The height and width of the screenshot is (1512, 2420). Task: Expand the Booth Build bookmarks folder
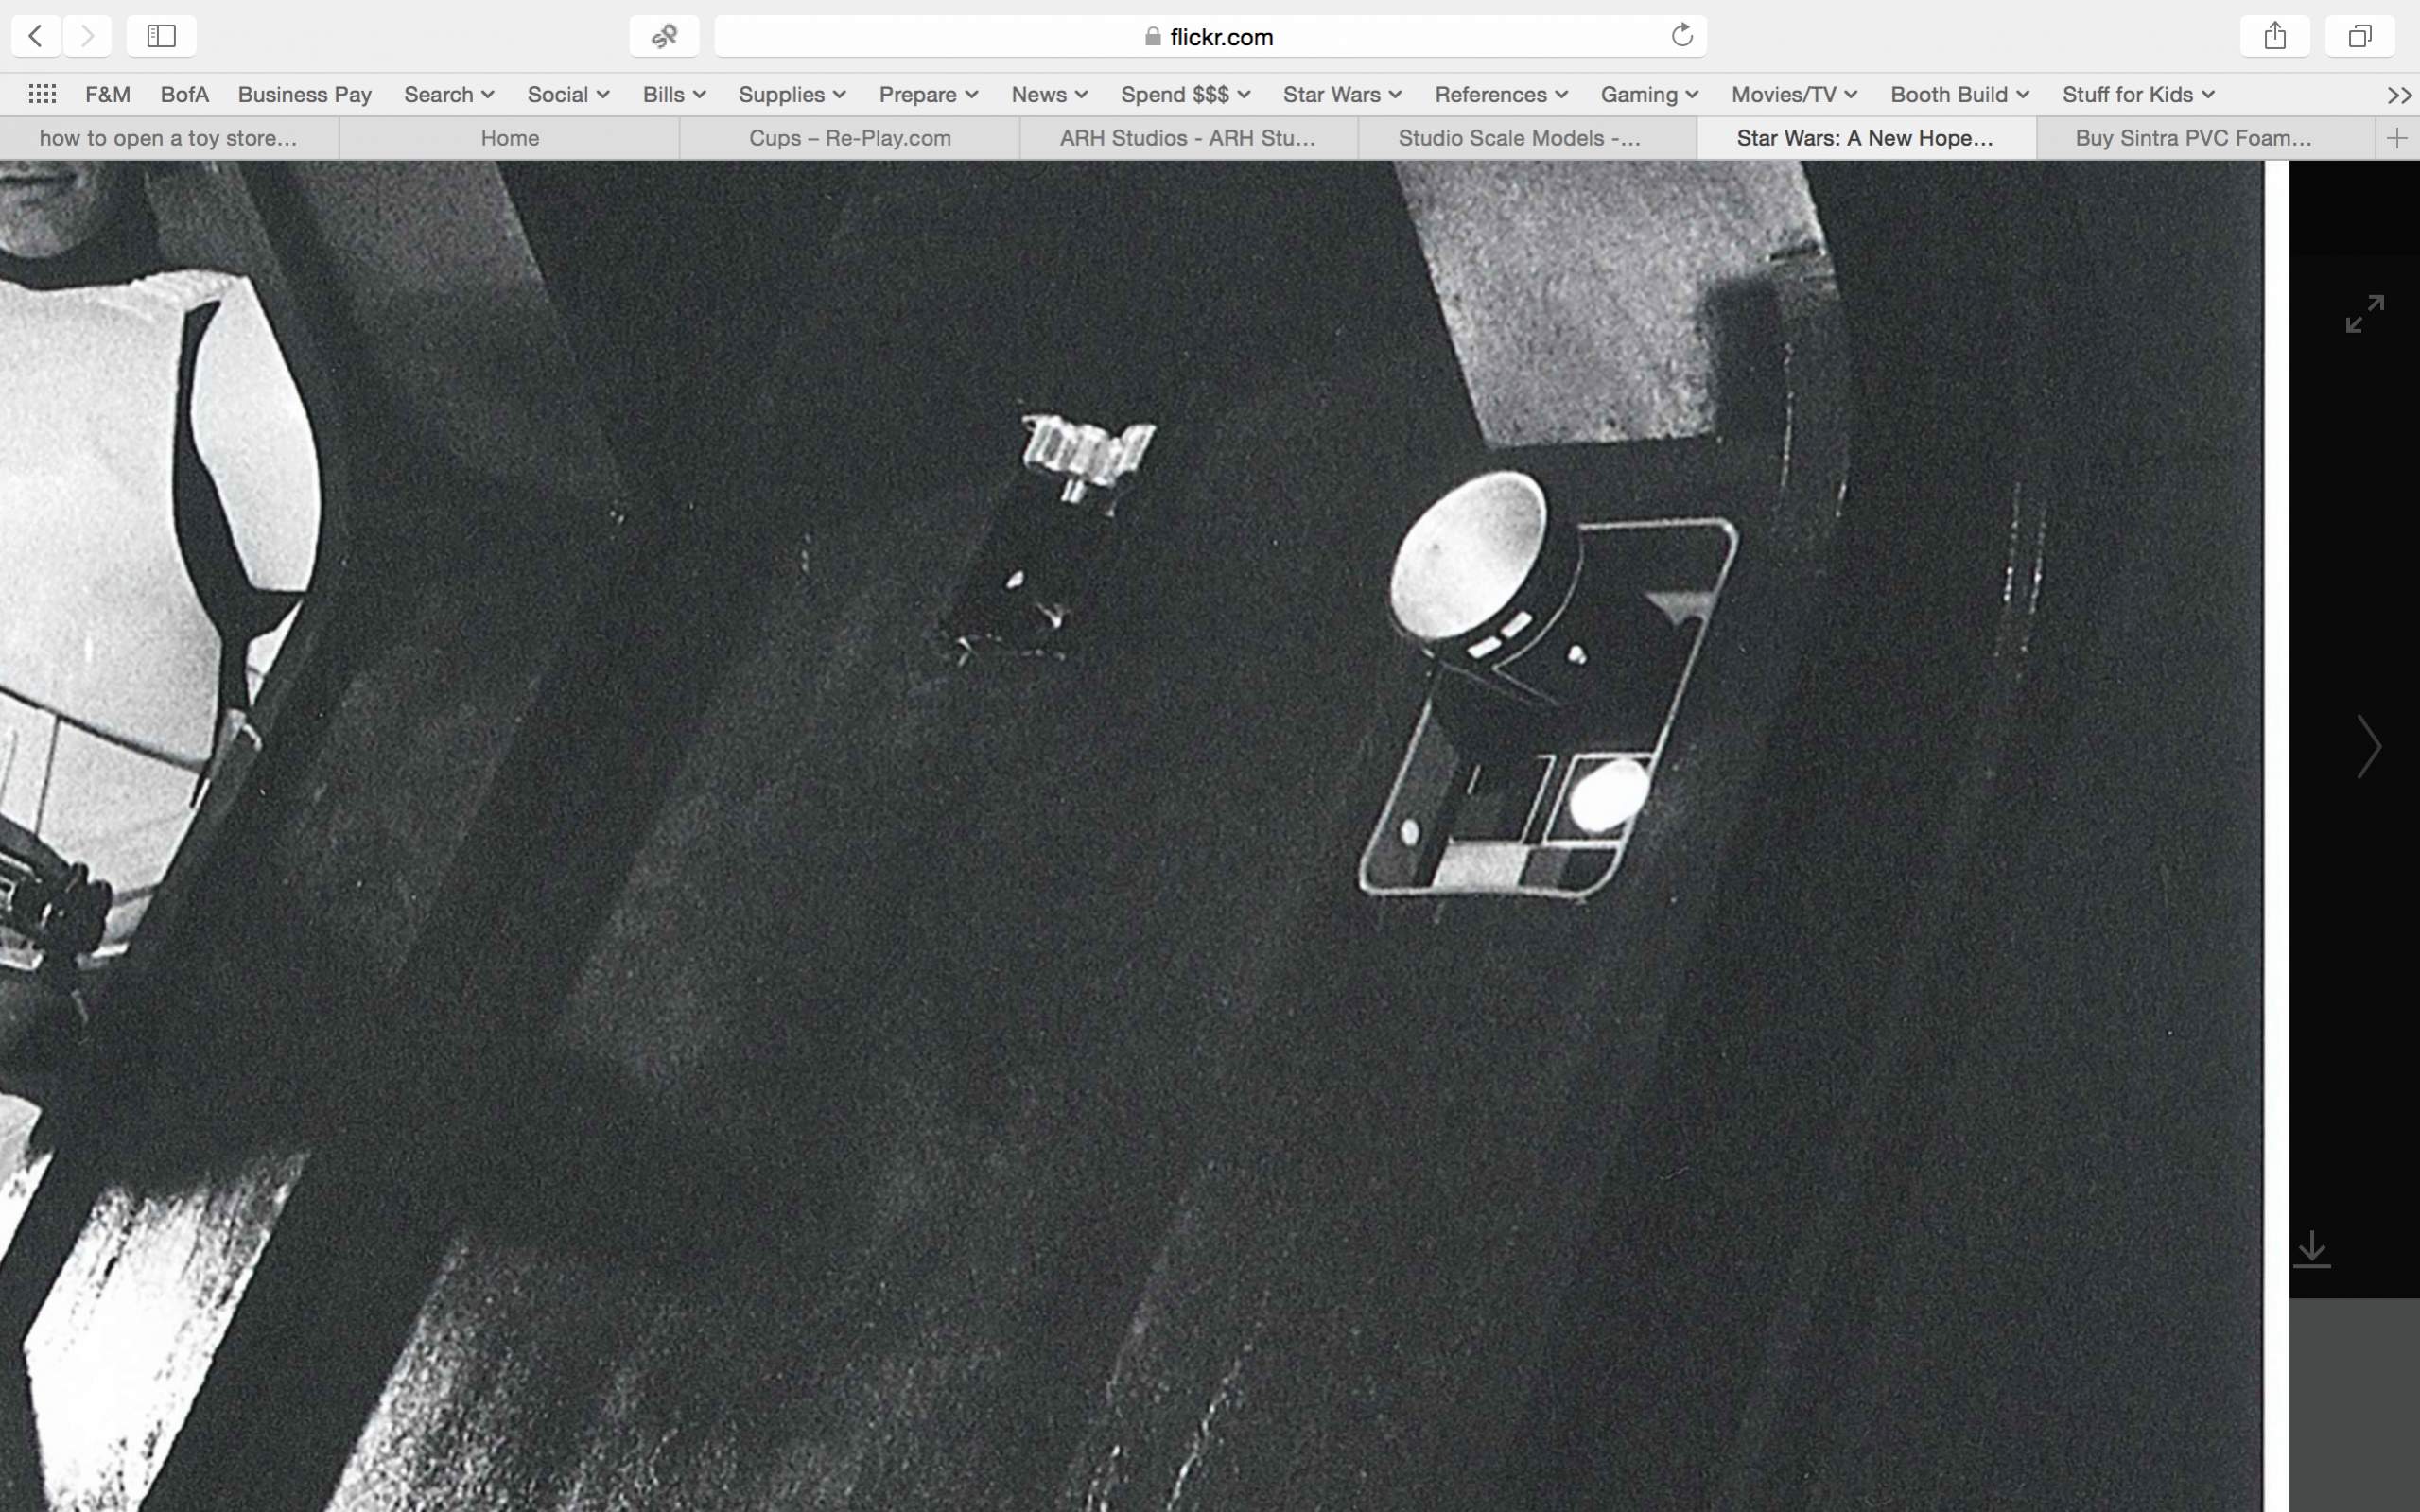[x=1959, y=94]
